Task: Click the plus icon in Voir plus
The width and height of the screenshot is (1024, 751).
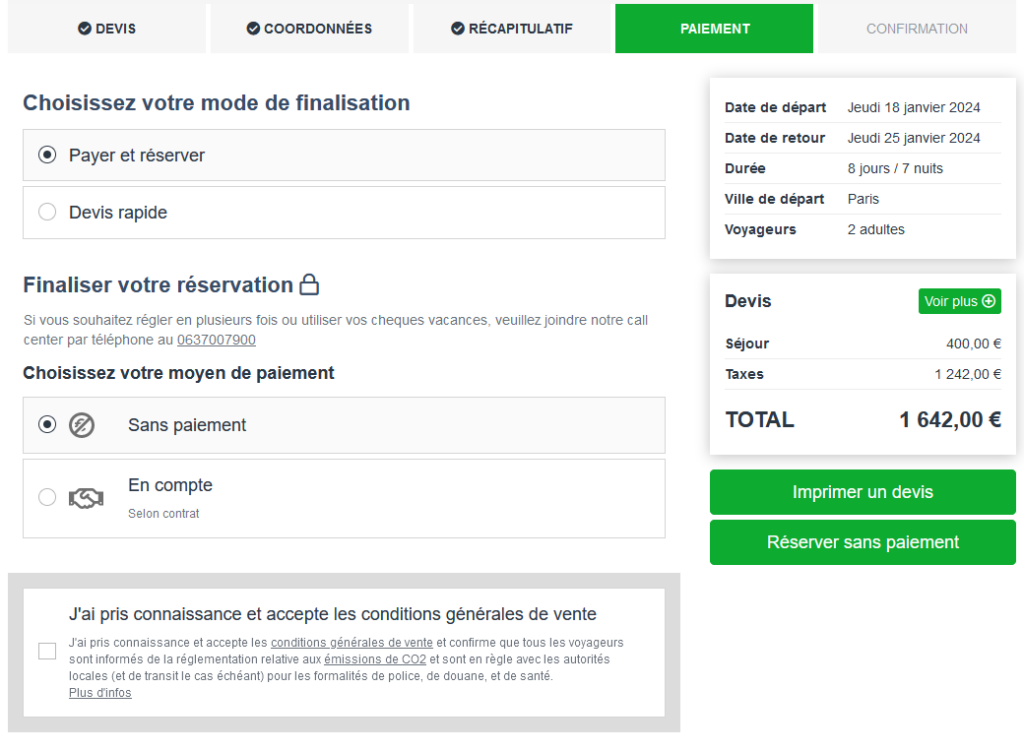Action: coord(989,301)
